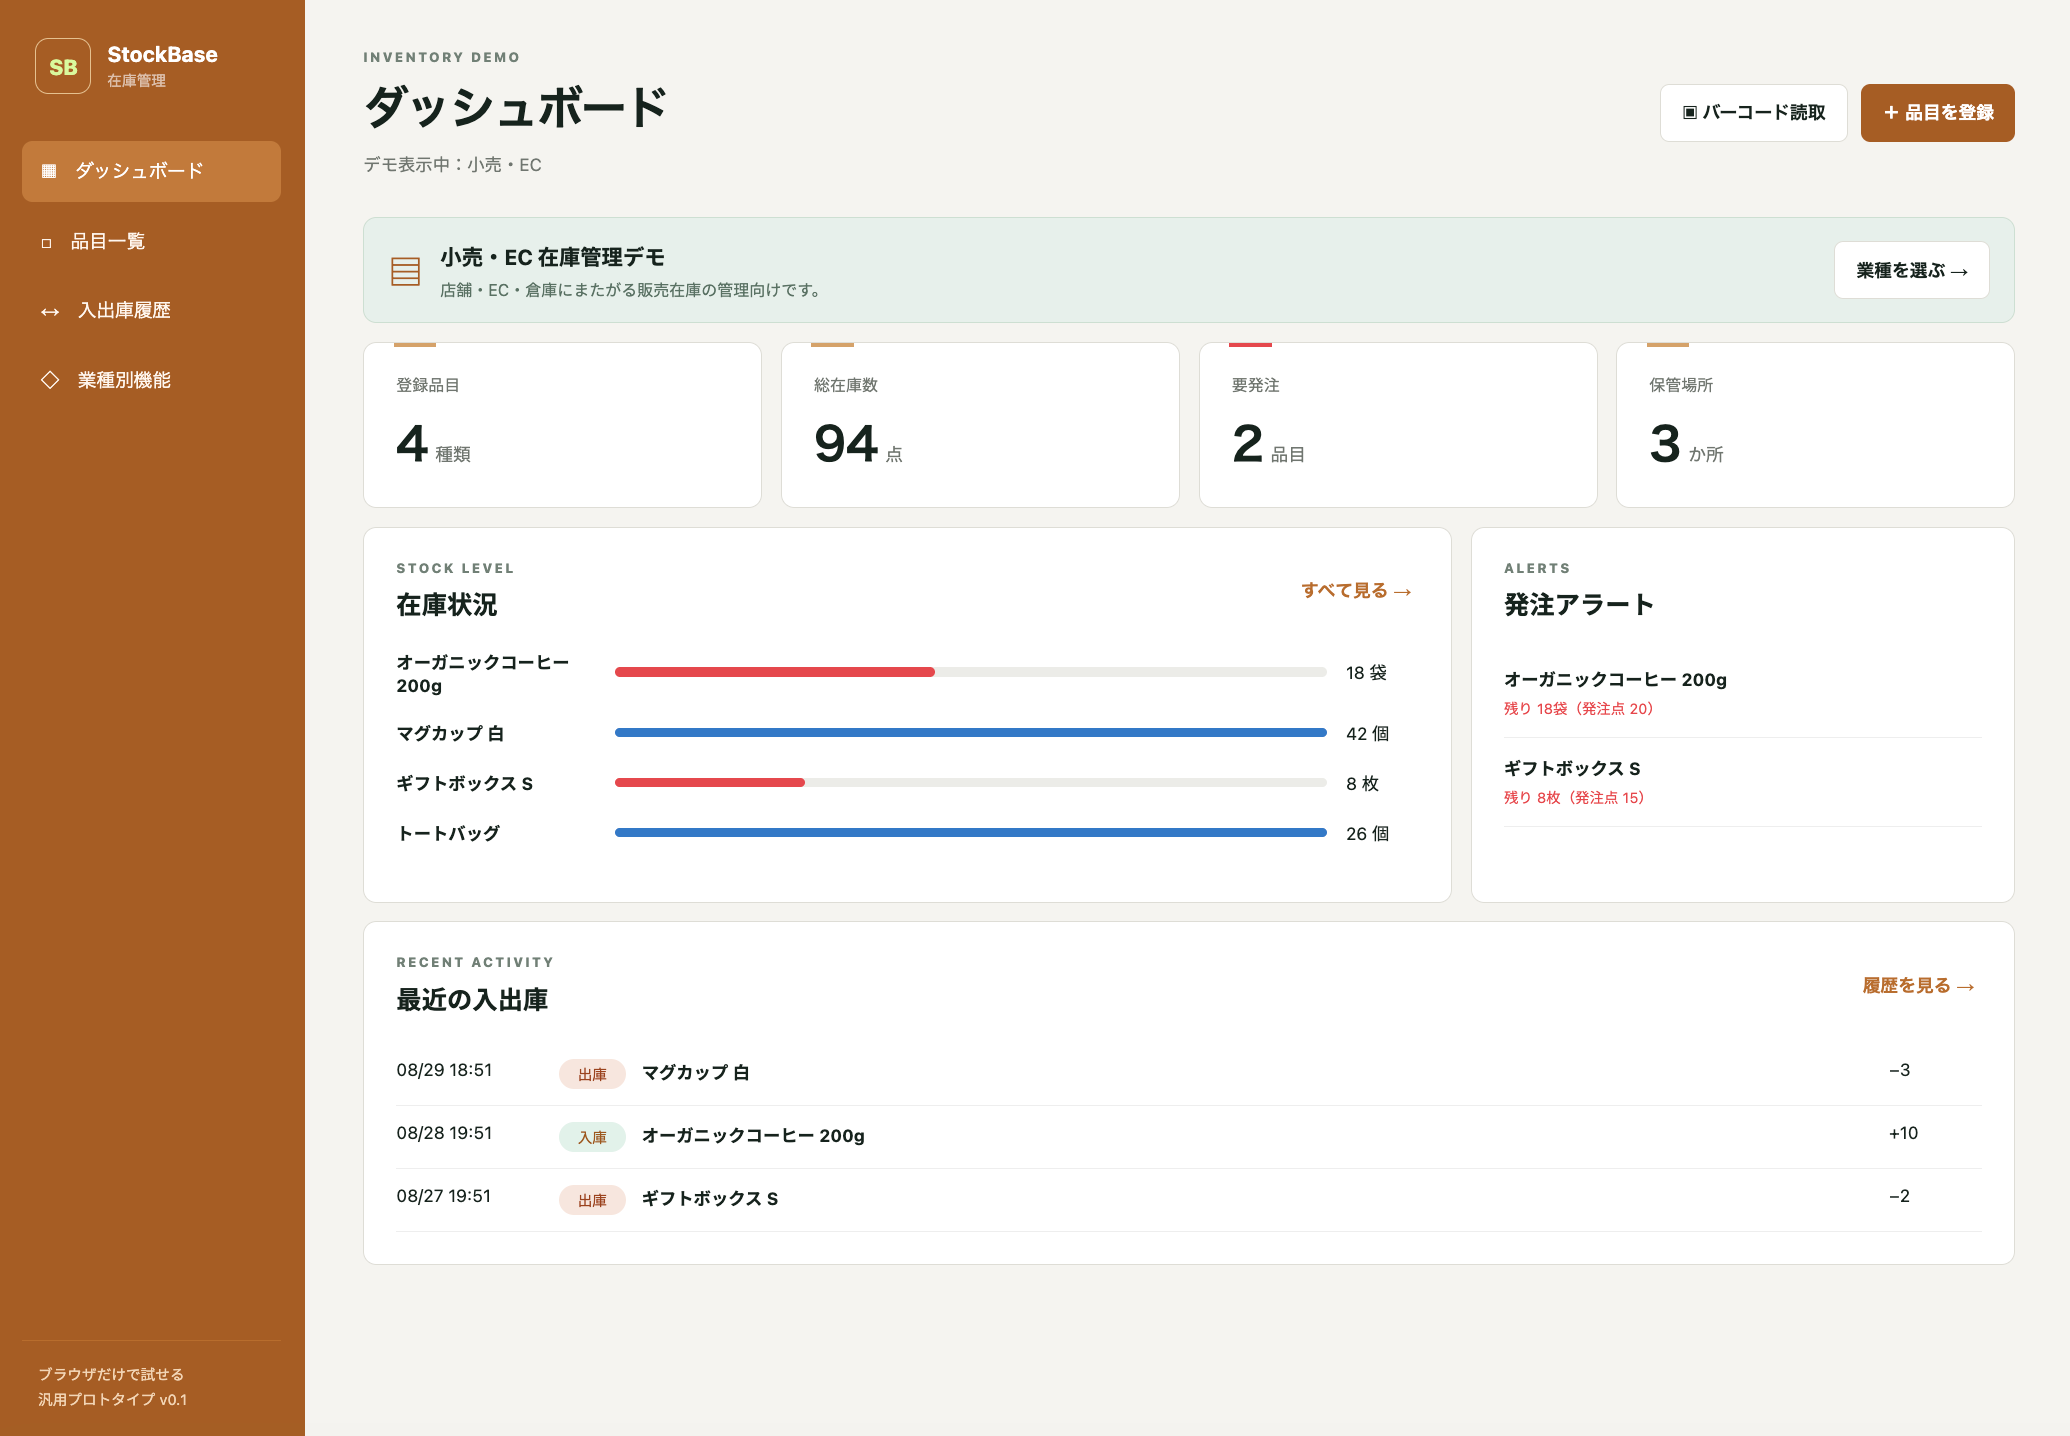The image size is (2070, 1436).
Task: Click the ギフトボックス S stock progress bar
Action: 970,783
